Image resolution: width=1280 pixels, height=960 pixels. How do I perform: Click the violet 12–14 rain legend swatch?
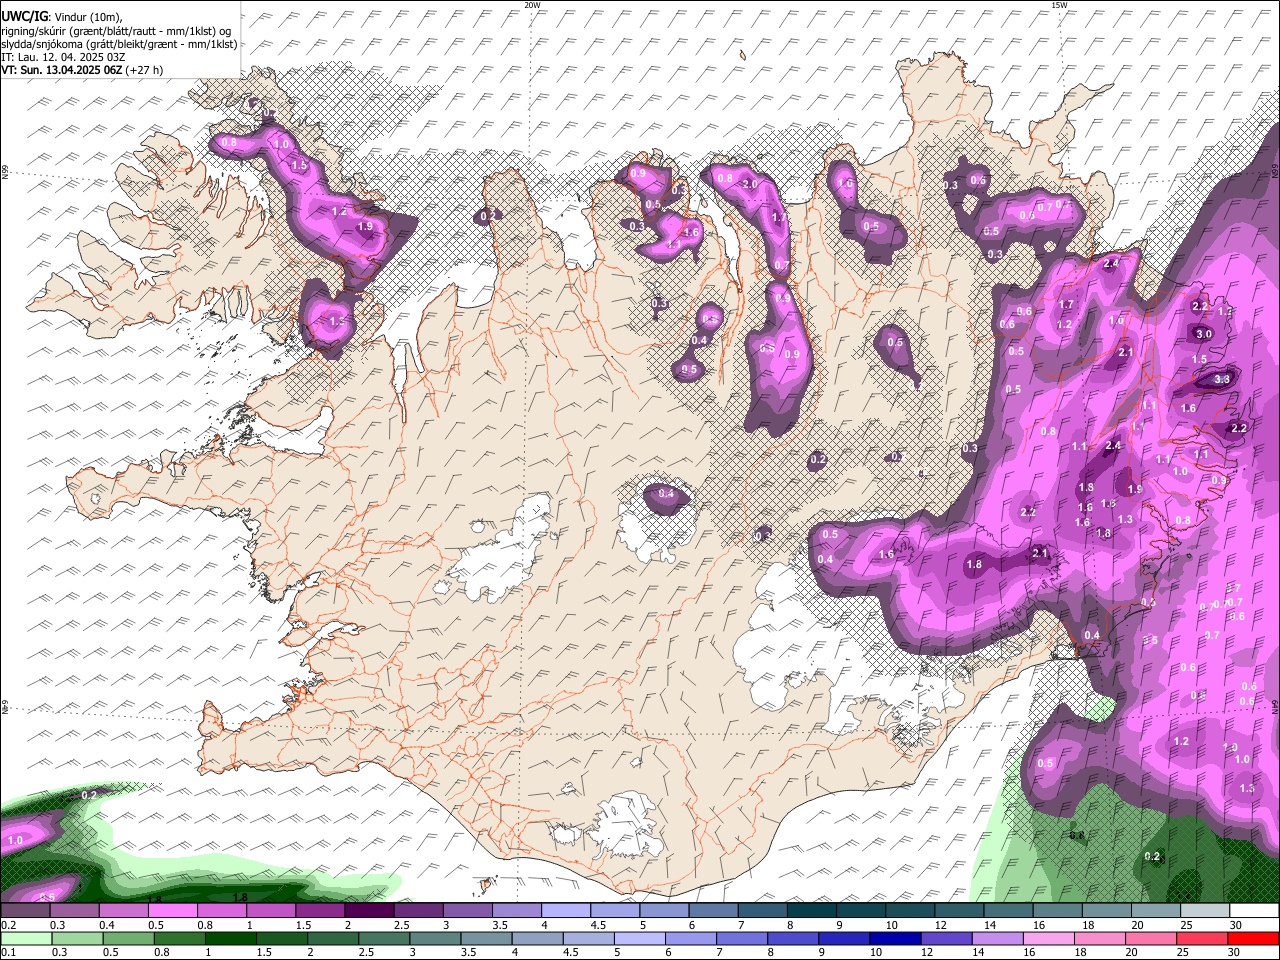tap(947, 938)
